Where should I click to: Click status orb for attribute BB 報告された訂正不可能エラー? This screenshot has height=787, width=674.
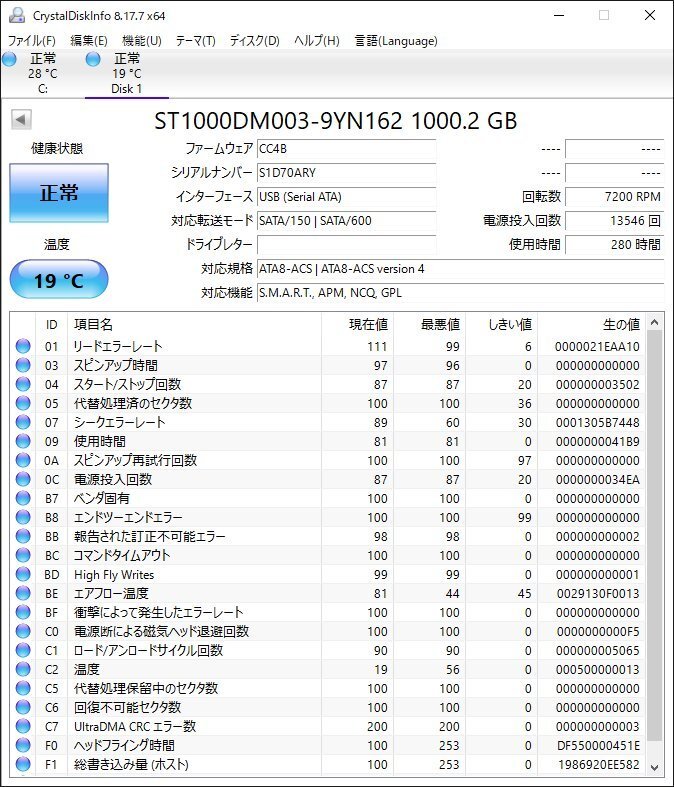[x=23, y=537]
